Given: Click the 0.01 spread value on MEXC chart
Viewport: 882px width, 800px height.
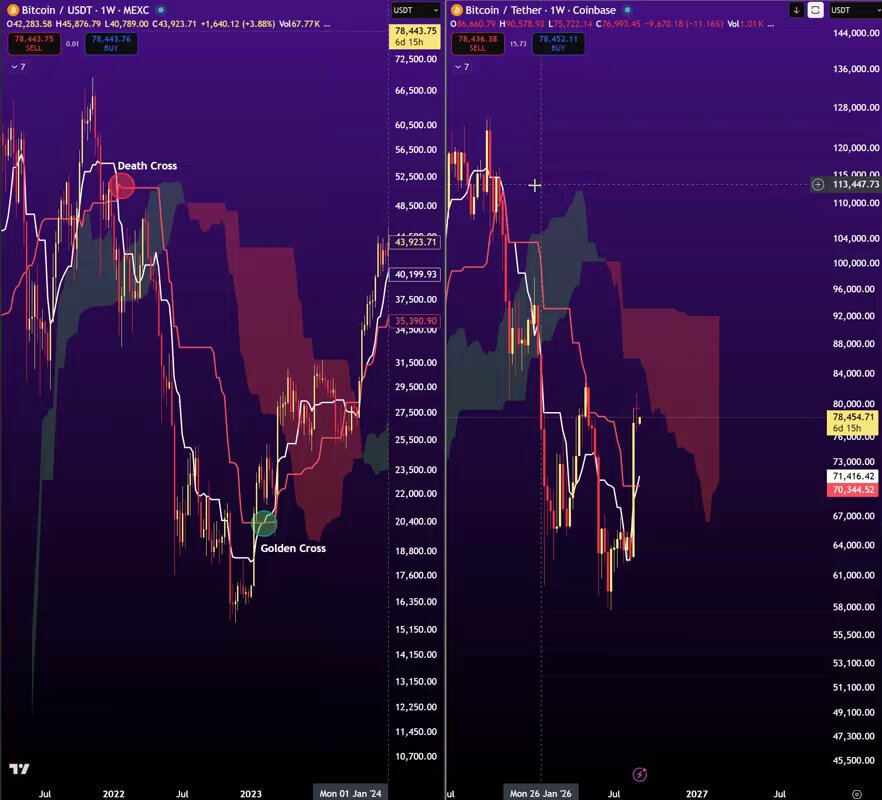Looking at the screenshot, I should 72,44.
